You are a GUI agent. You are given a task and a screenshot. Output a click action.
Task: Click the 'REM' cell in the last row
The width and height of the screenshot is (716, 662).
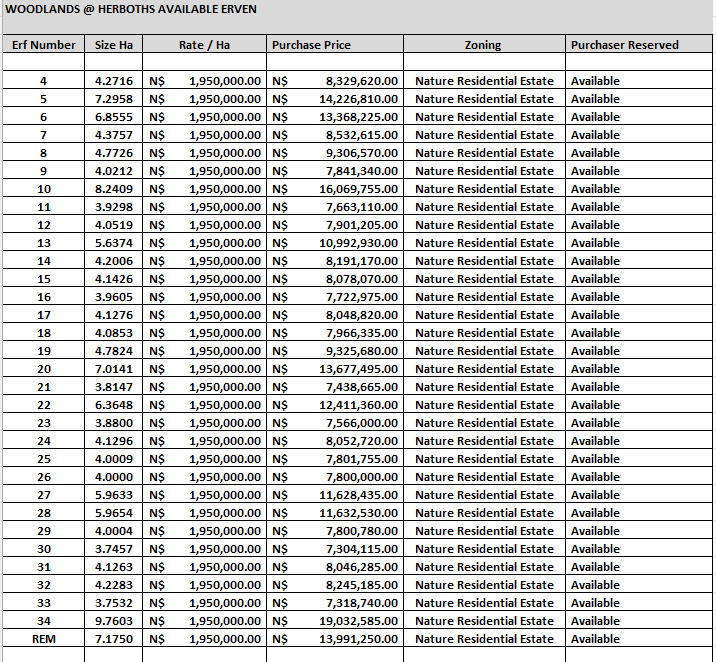pyautogui.click(x=43, y=639)
